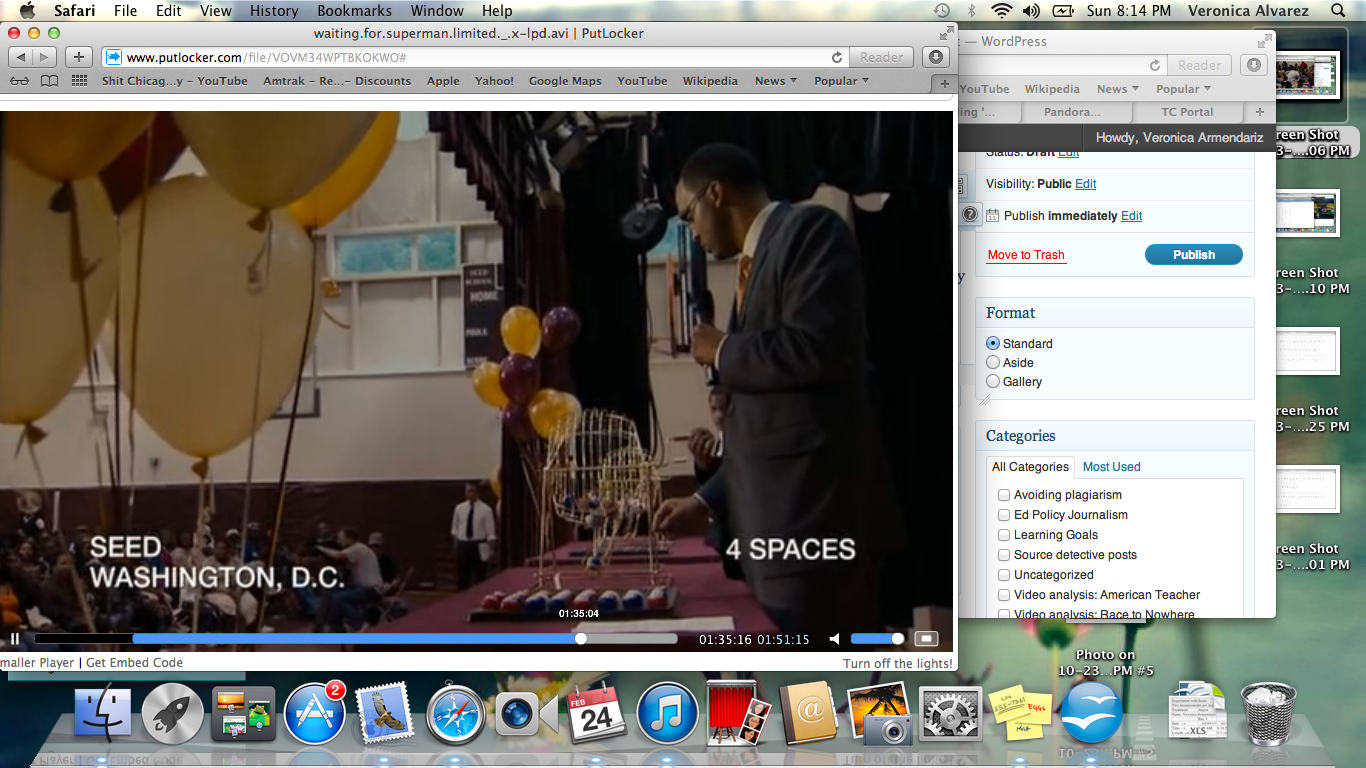1366x768 pixels.
Task: Open a new tab in WordPress window
Action: [1259, 112]
